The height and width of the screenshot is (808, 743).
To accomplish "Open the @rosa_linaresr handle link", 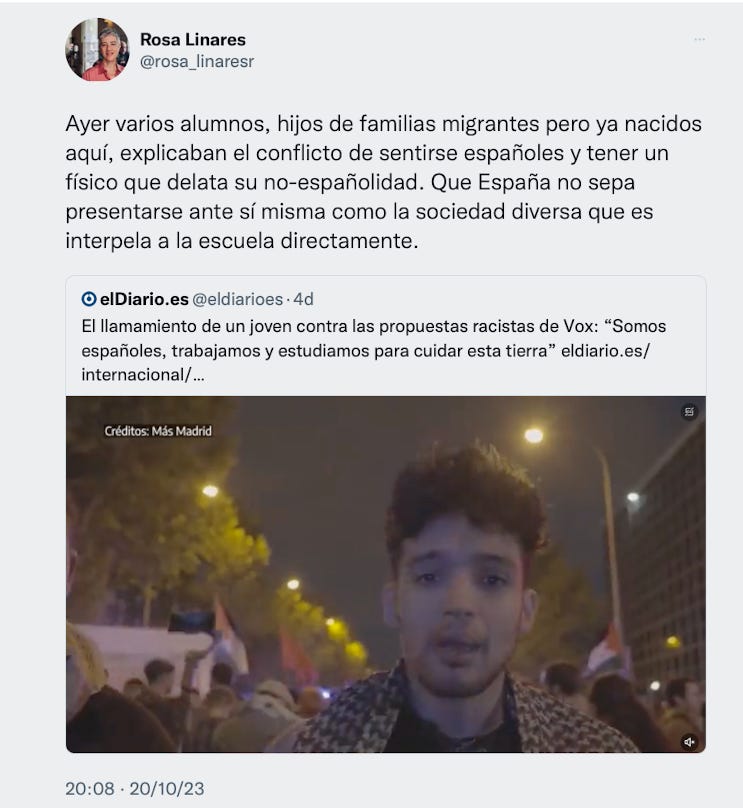I will (197, 61).
